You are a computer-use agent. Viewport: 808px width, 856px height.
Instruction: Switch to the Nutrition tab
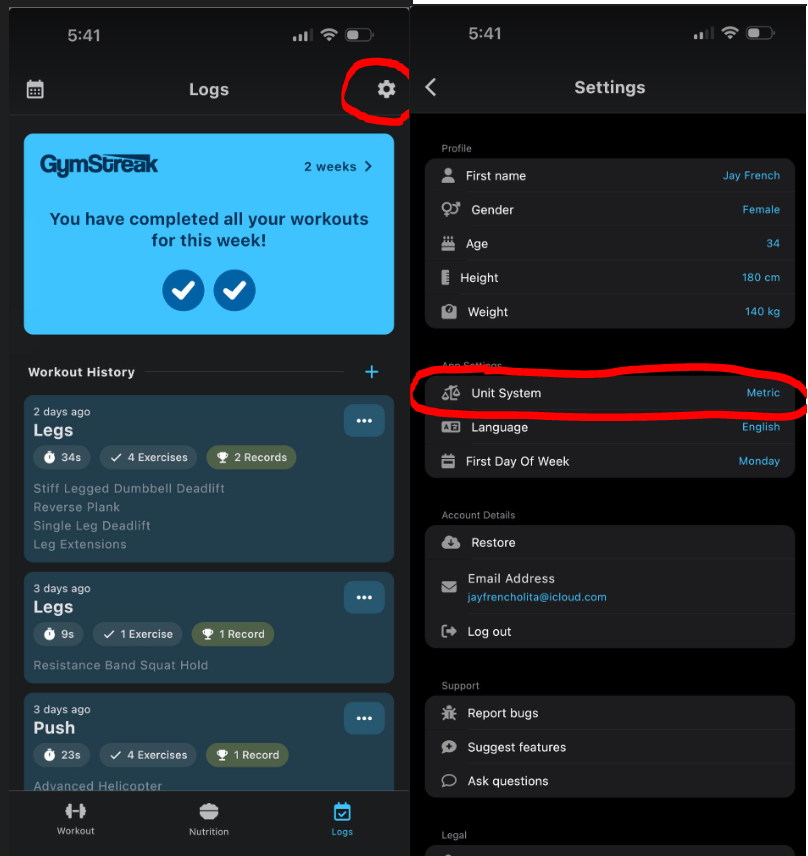click(209, 819)
